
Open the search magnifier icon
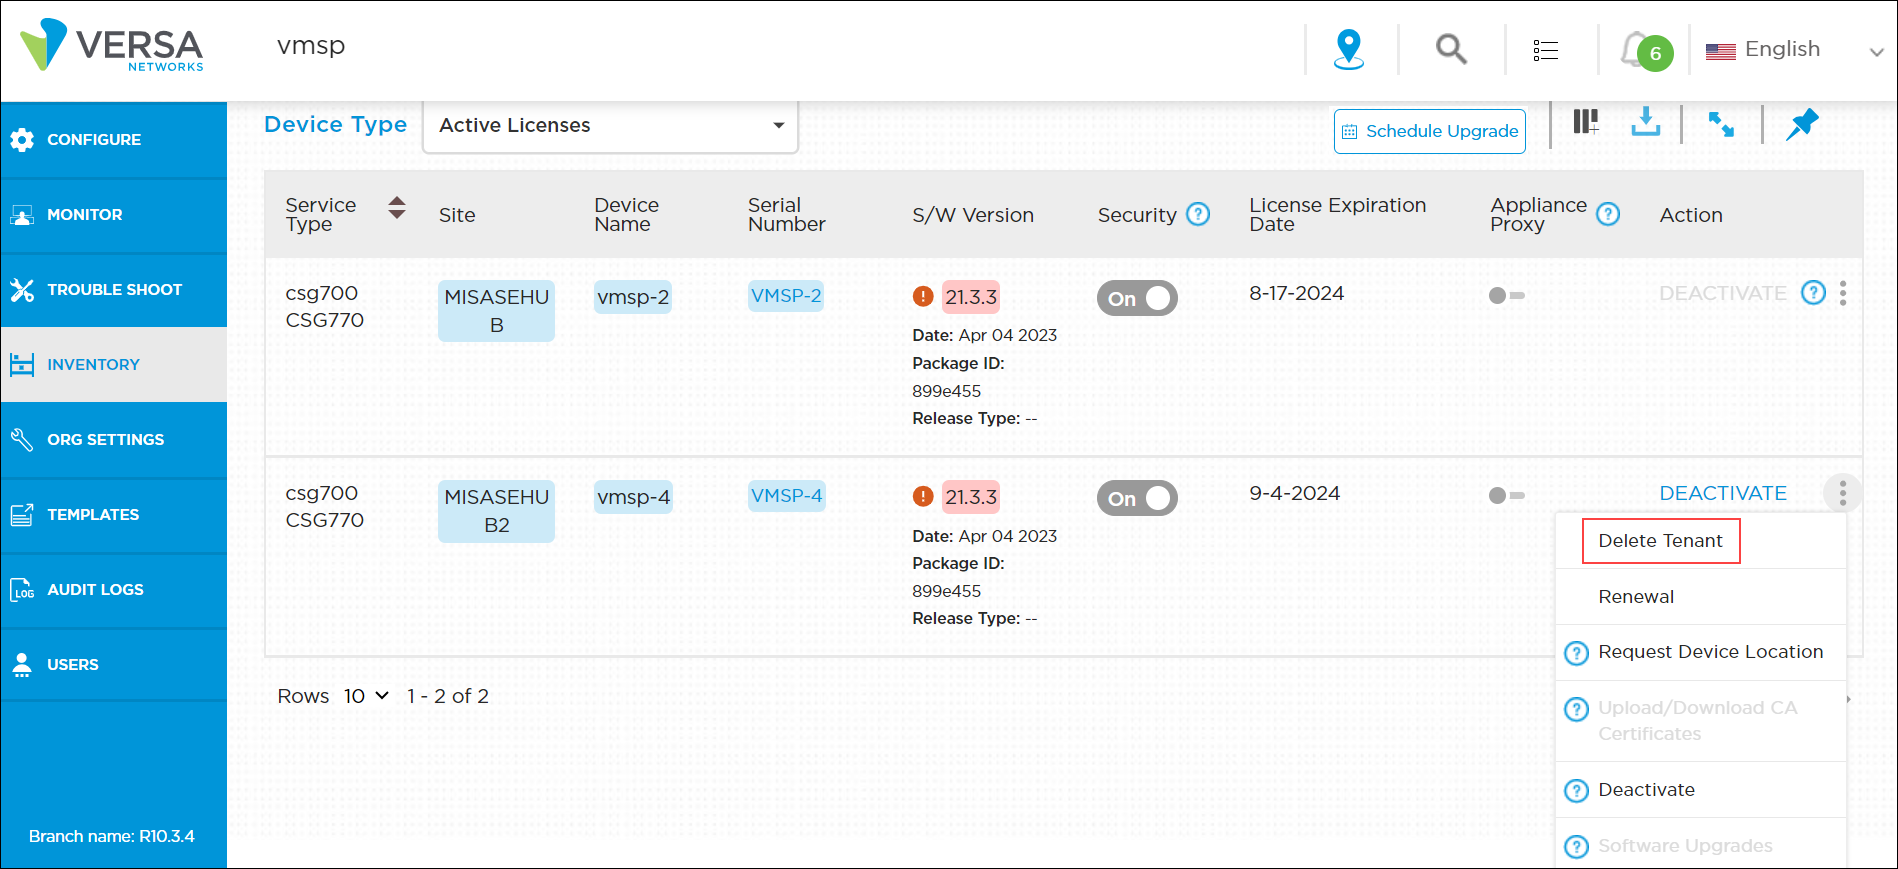[x=1450, y=48]
